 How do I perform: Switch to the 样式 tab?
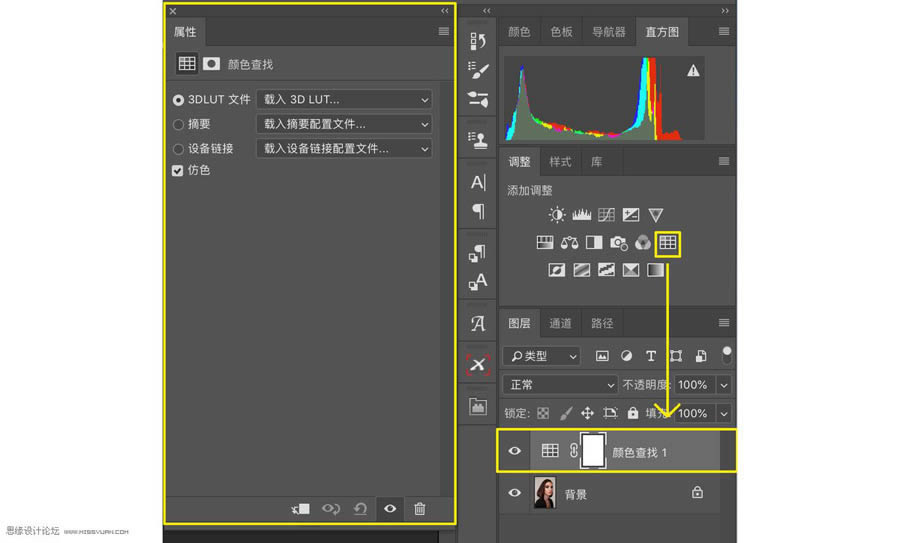point(560,162)
